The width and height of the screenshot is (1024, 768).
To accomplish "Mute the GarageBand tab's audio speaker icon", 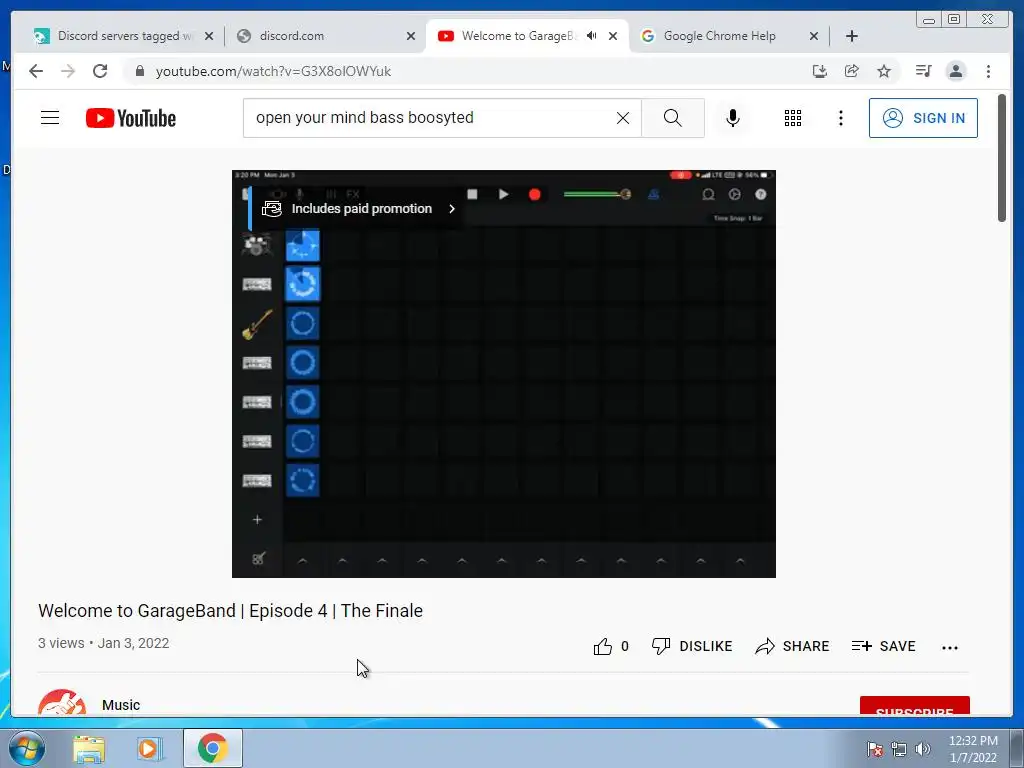I will (x=592, y=36).
